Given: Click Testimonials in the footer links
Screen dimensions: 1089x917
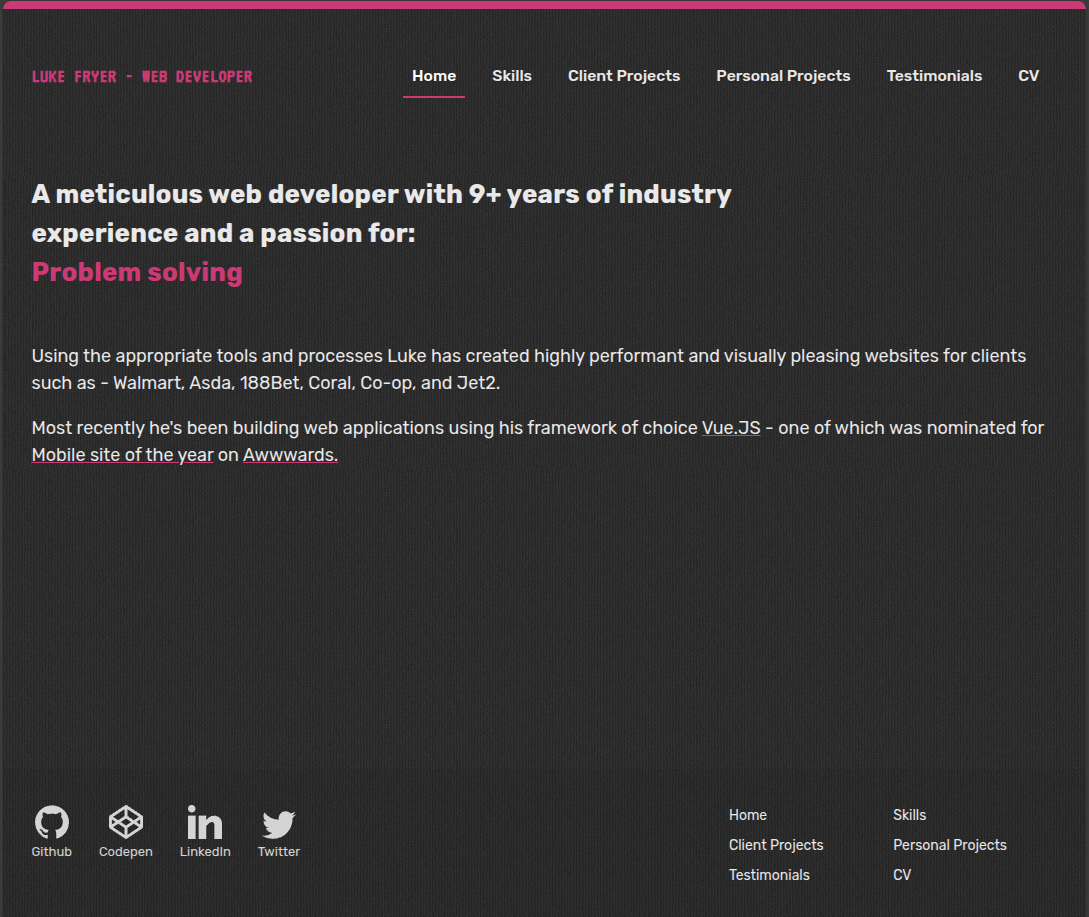Looking at the screenshot, I should pos(769,874).
